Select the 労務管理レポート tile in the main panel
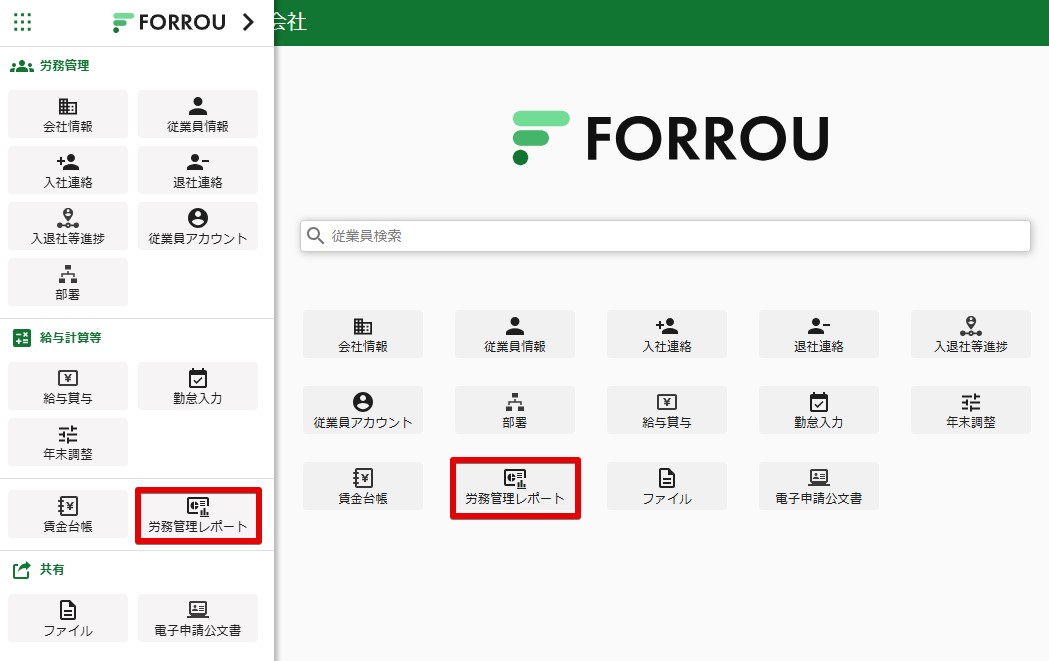Viewport: 1049px width, 661px height. point(515,487)
